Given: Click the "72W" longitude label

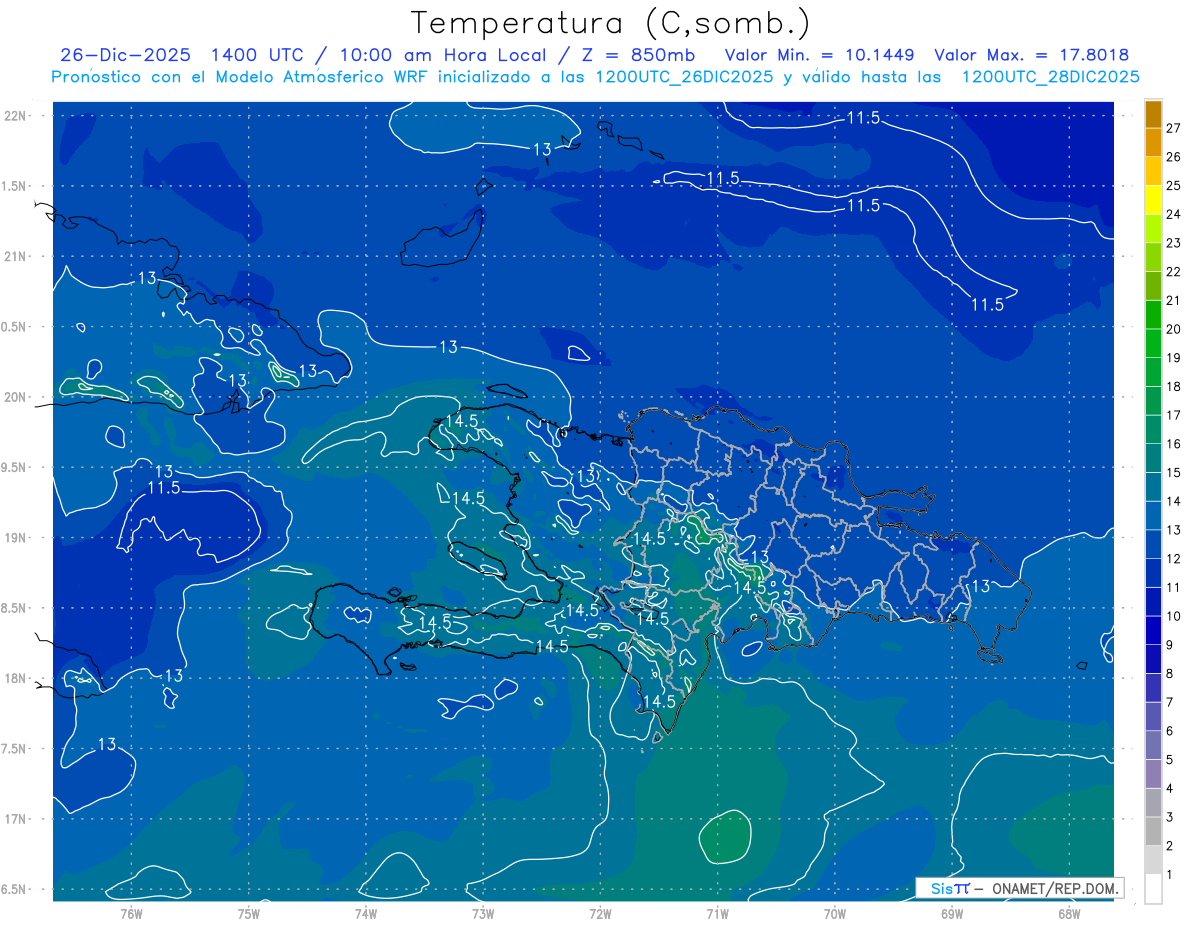Looking at the screenshot, I should pos(600,913).
